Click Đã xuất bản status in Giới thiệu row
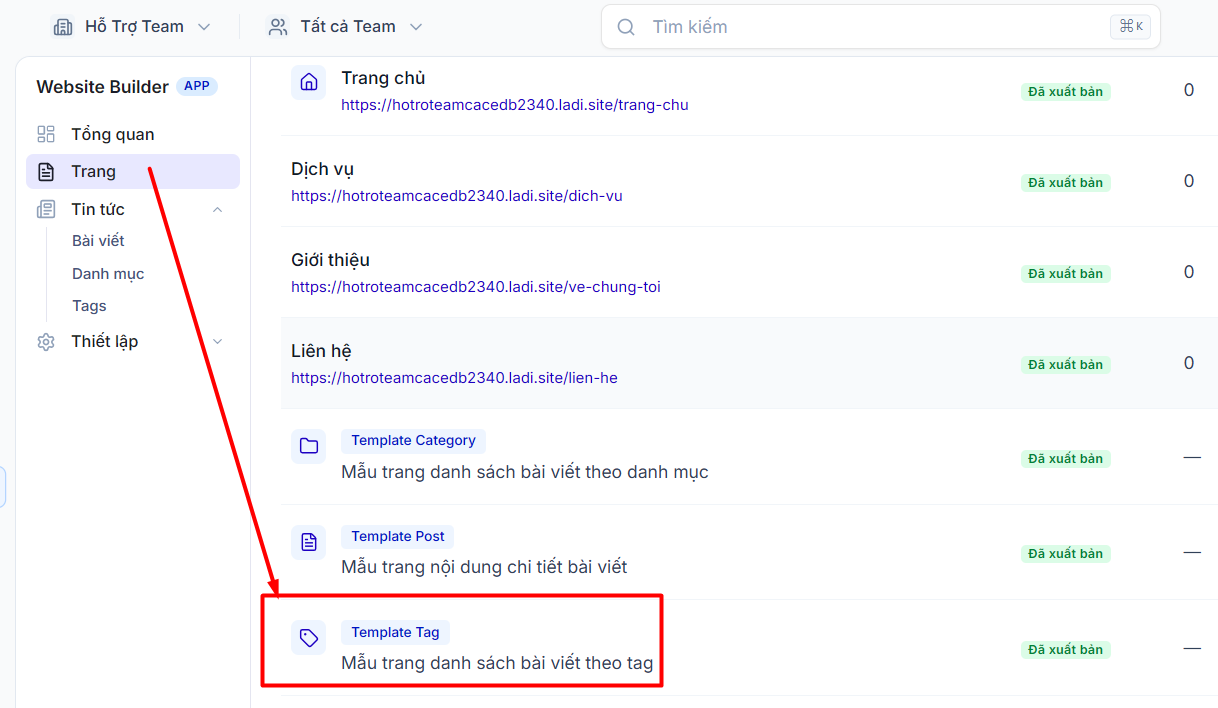Image resolution: width=1218 pixels, height=708 pixels. 1066,274
